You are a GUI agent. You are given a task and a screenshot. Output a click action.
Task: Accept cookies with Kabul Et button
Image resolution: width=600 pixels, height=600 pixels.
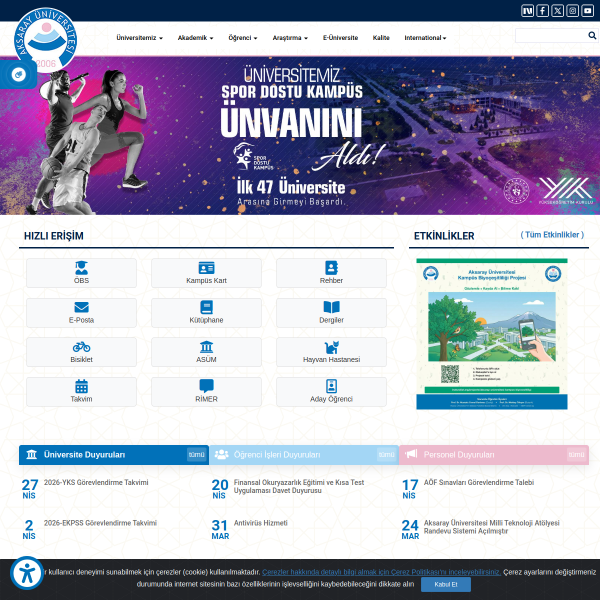[446, 585]
